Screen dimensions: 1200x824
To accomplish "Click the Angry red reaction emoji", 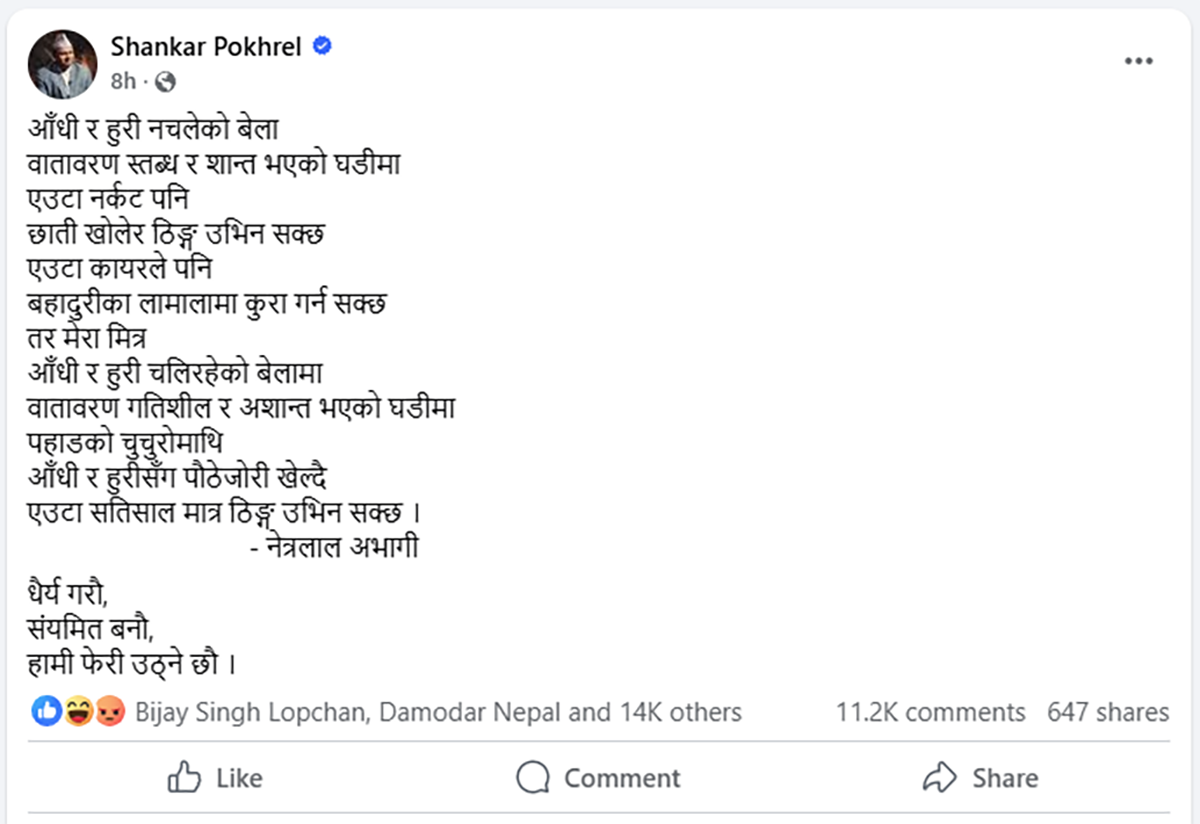I will click(109, 712).
